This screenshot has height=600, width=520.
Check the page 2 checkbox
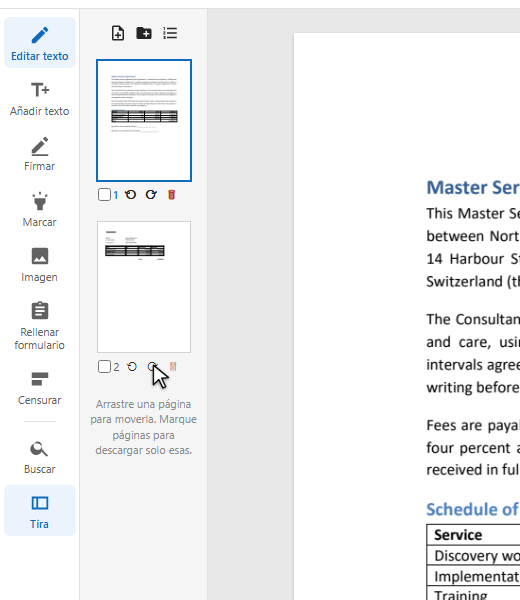(104, 367)
